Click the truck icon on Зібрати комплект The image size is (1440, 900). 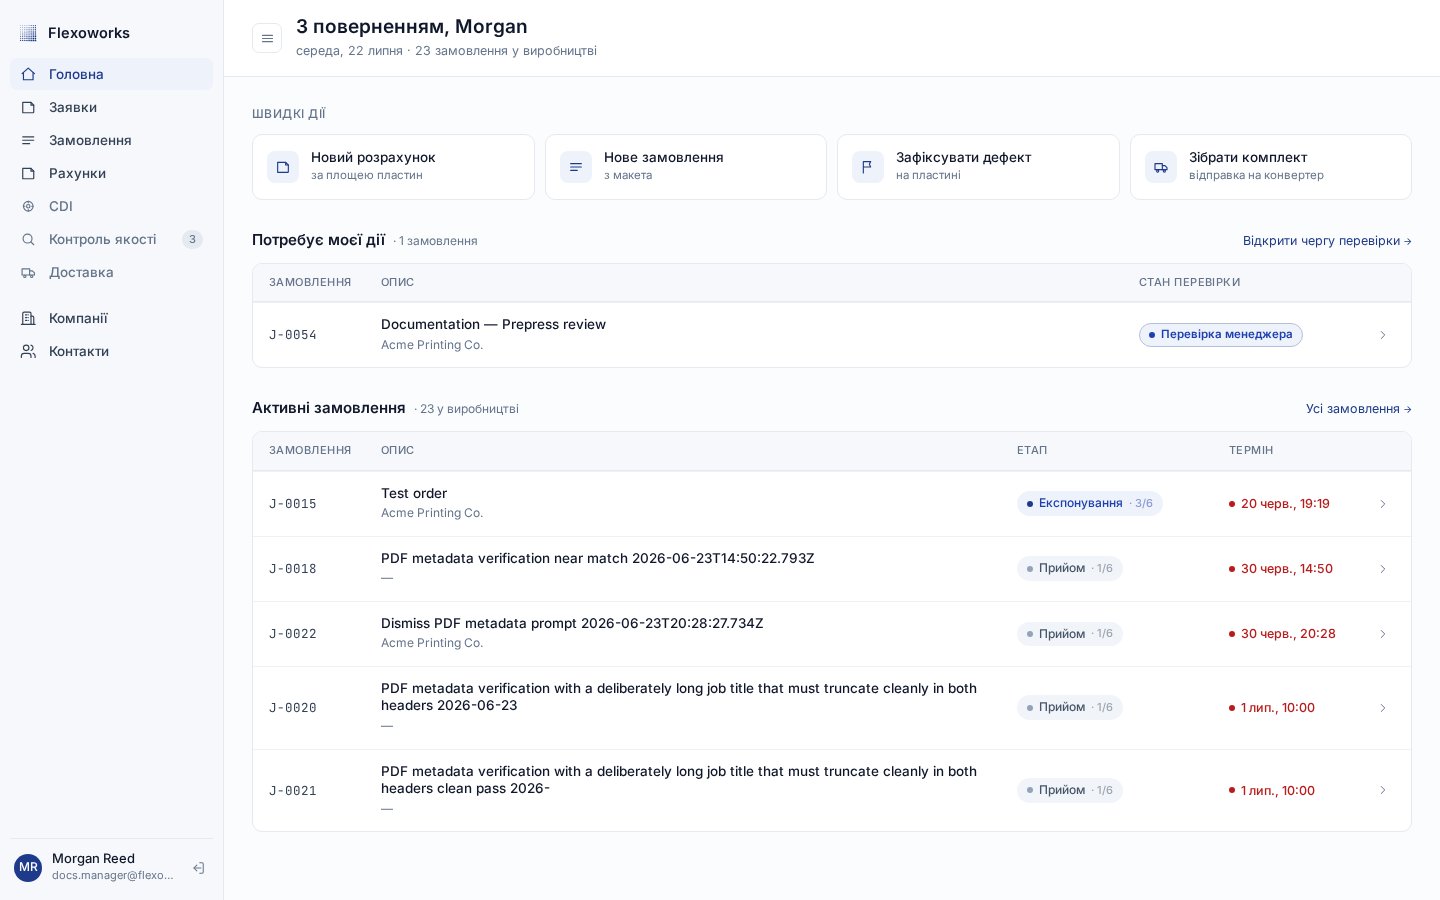coord(1161,167)
